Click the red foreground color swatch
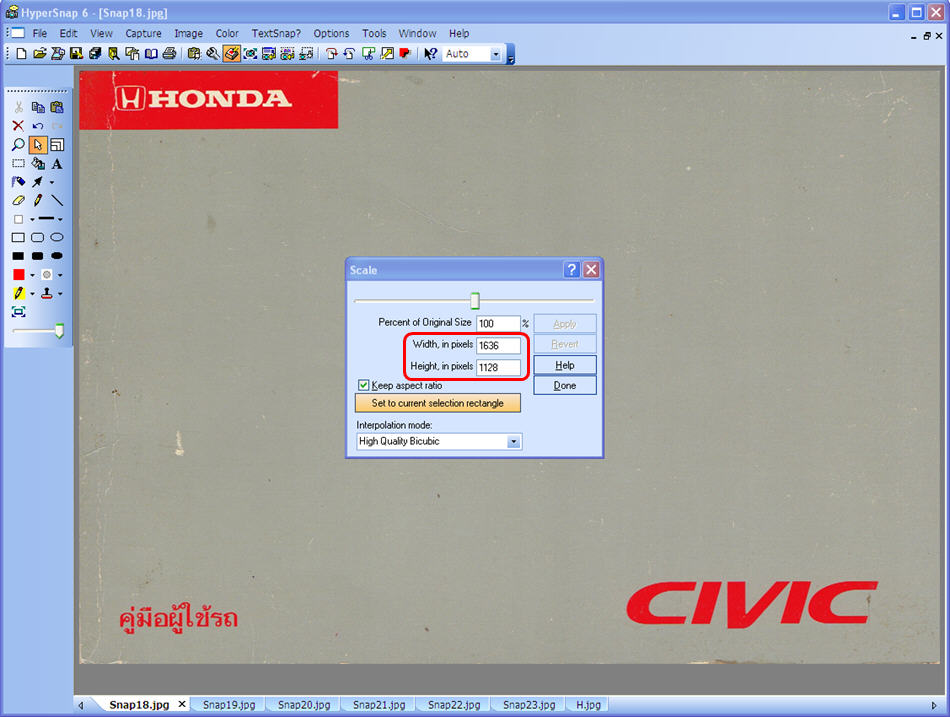The image size is (950, 717). (x=19, y=275)
